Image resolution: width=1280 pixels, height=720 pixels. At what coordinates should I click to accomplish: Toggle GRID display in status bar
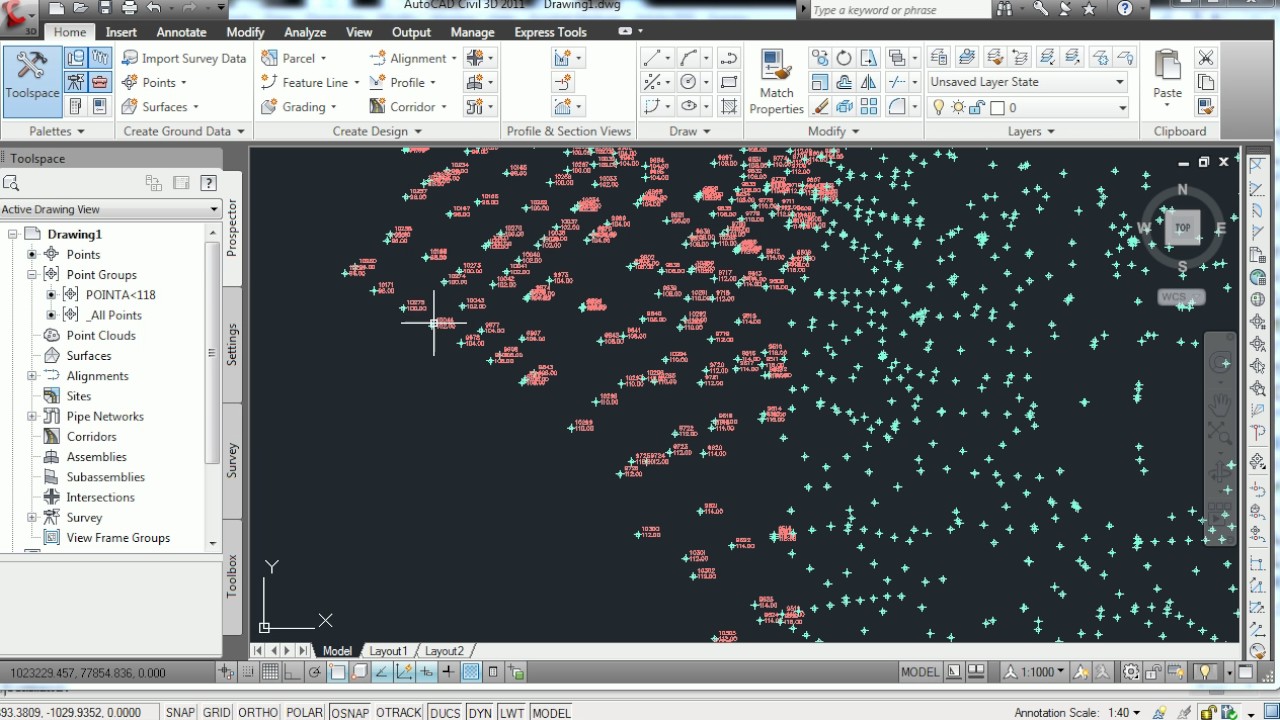(x=217, y=713)
